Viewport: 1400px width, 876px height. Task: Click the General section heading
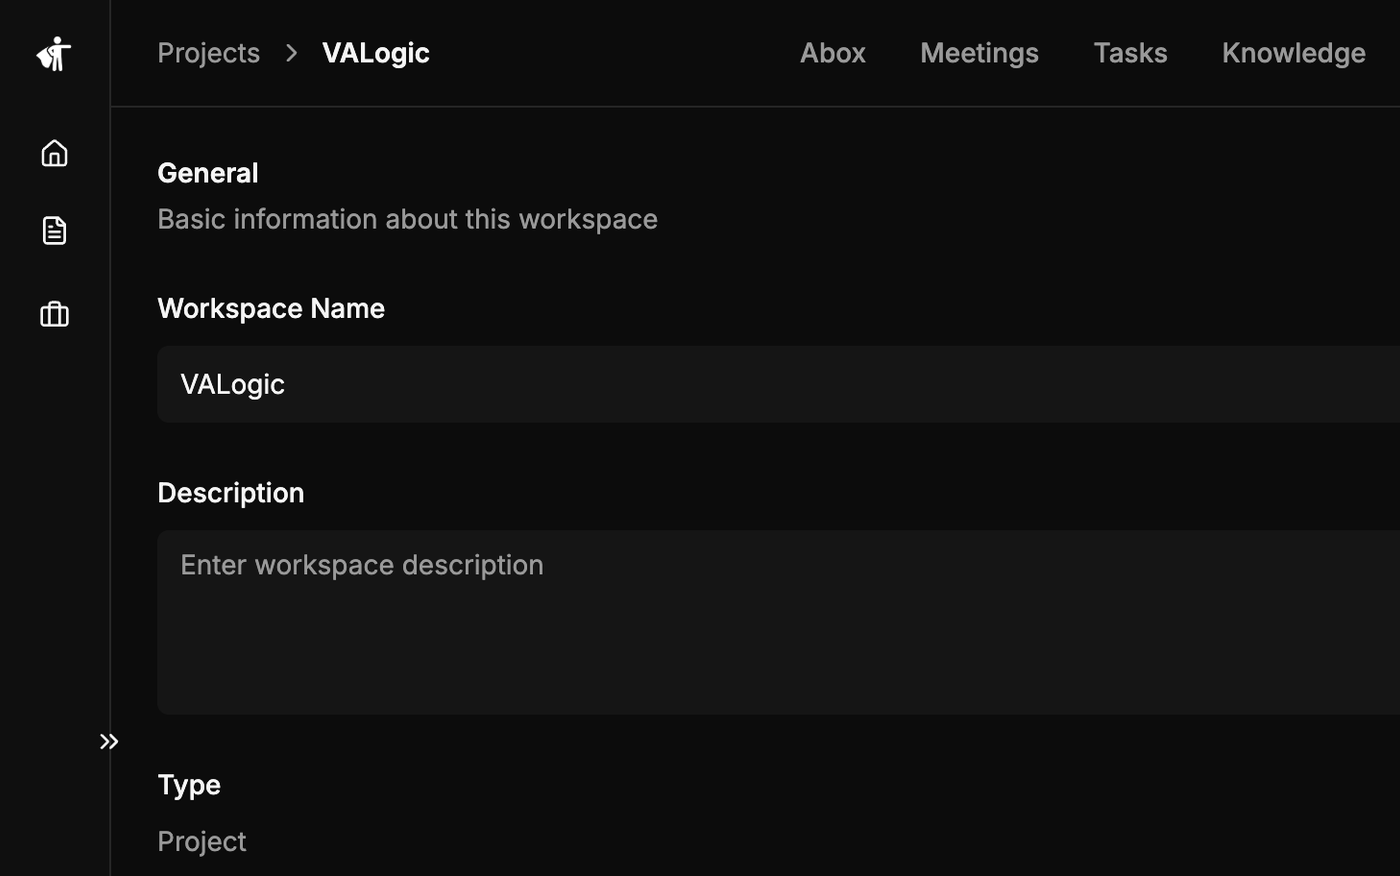coord(208,173)
